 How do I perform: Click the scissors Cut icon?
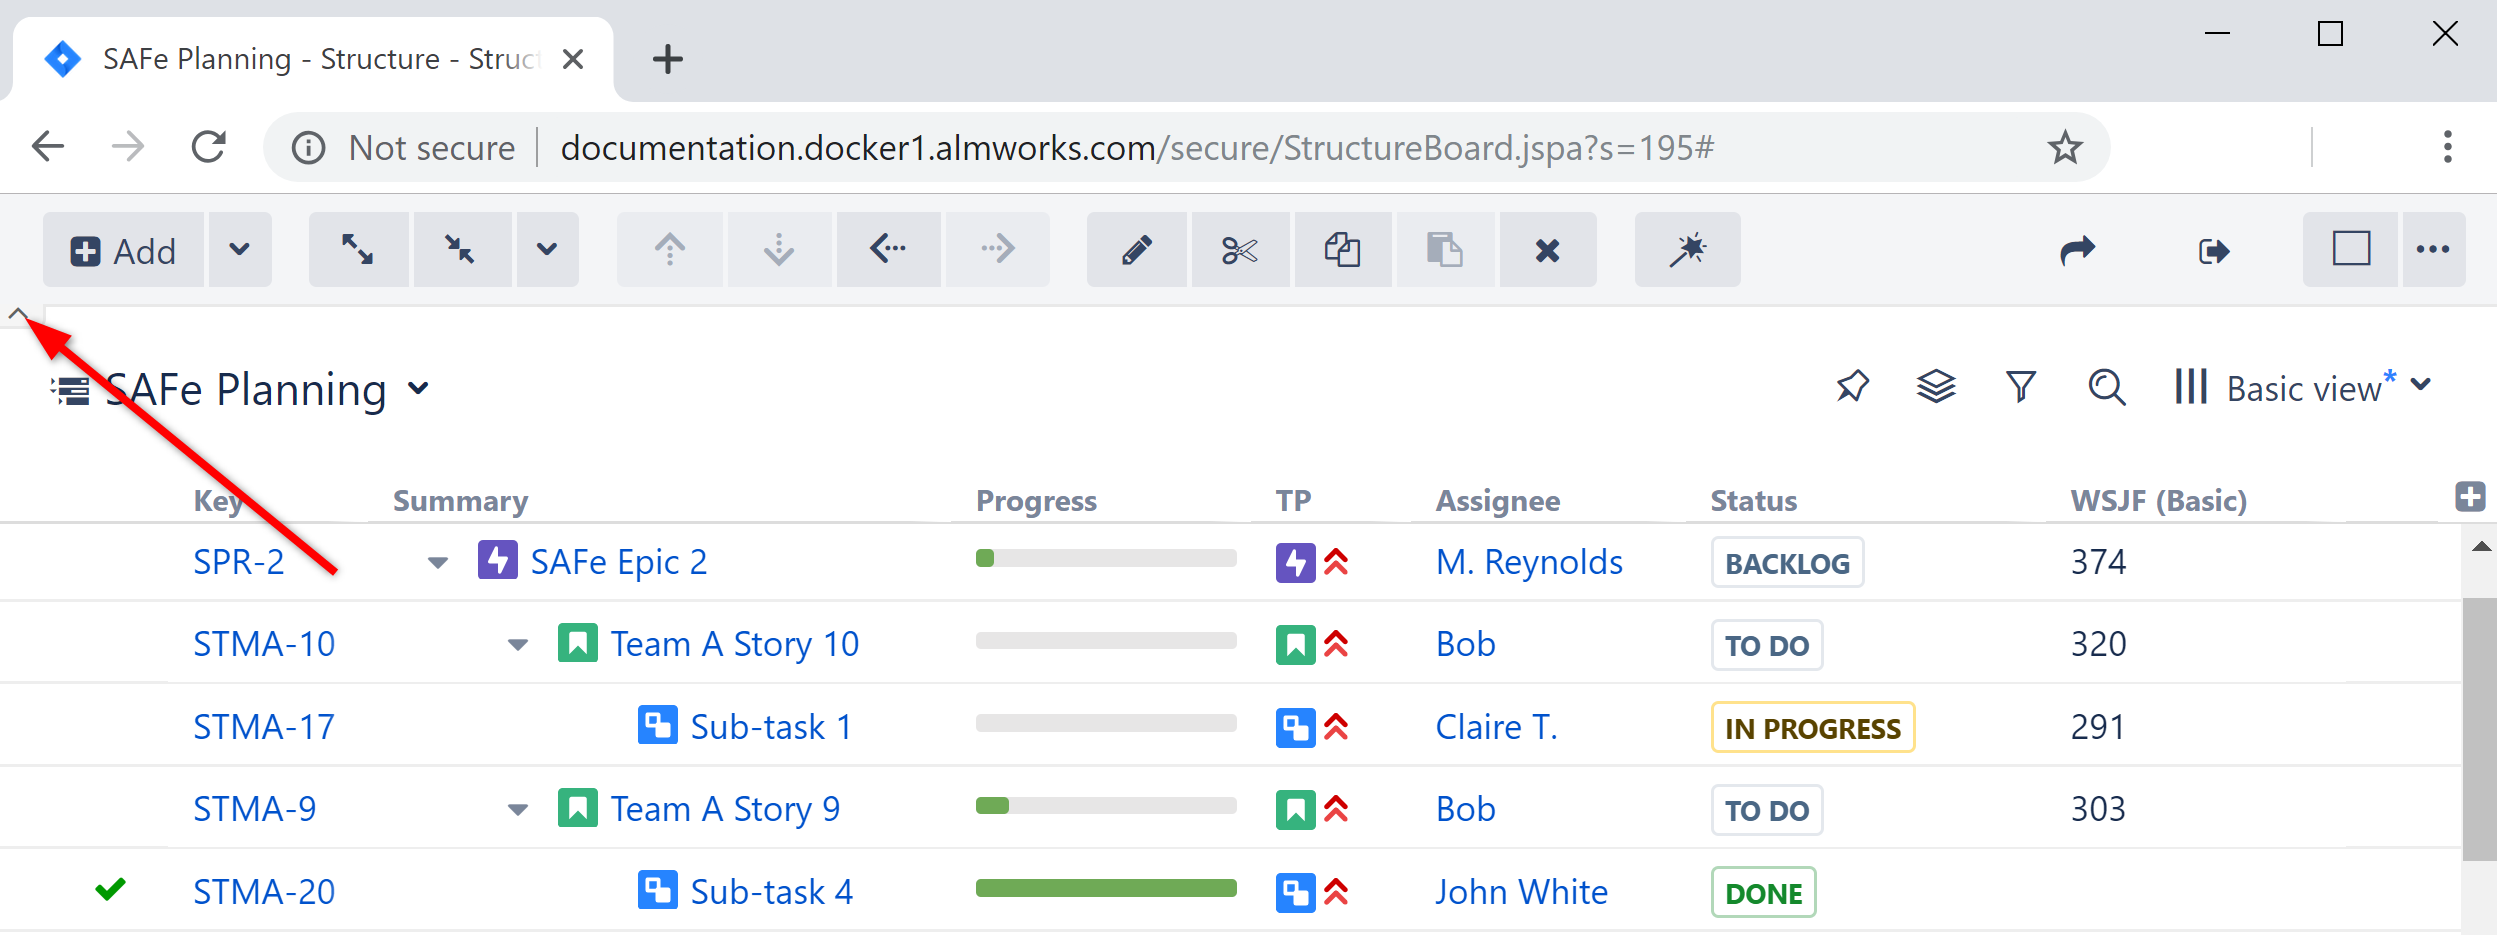(1239, 250)
